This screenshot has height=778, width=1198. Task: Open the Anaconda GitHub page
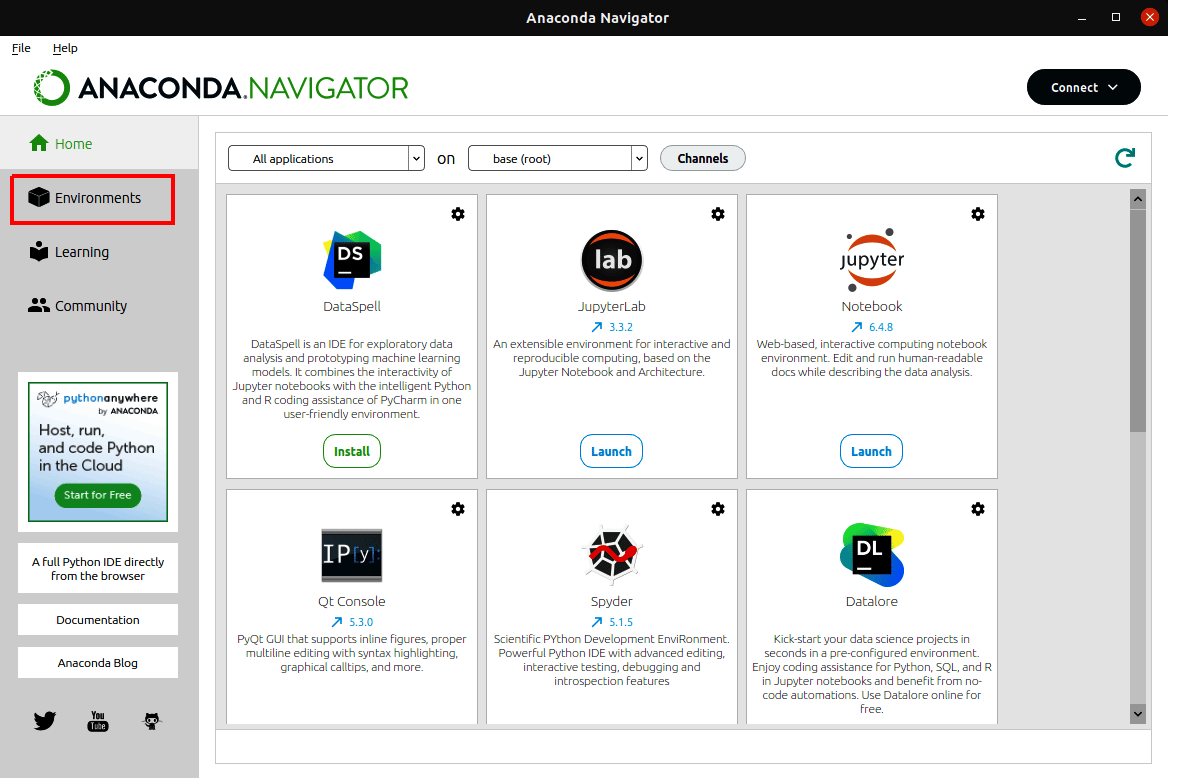152,720
